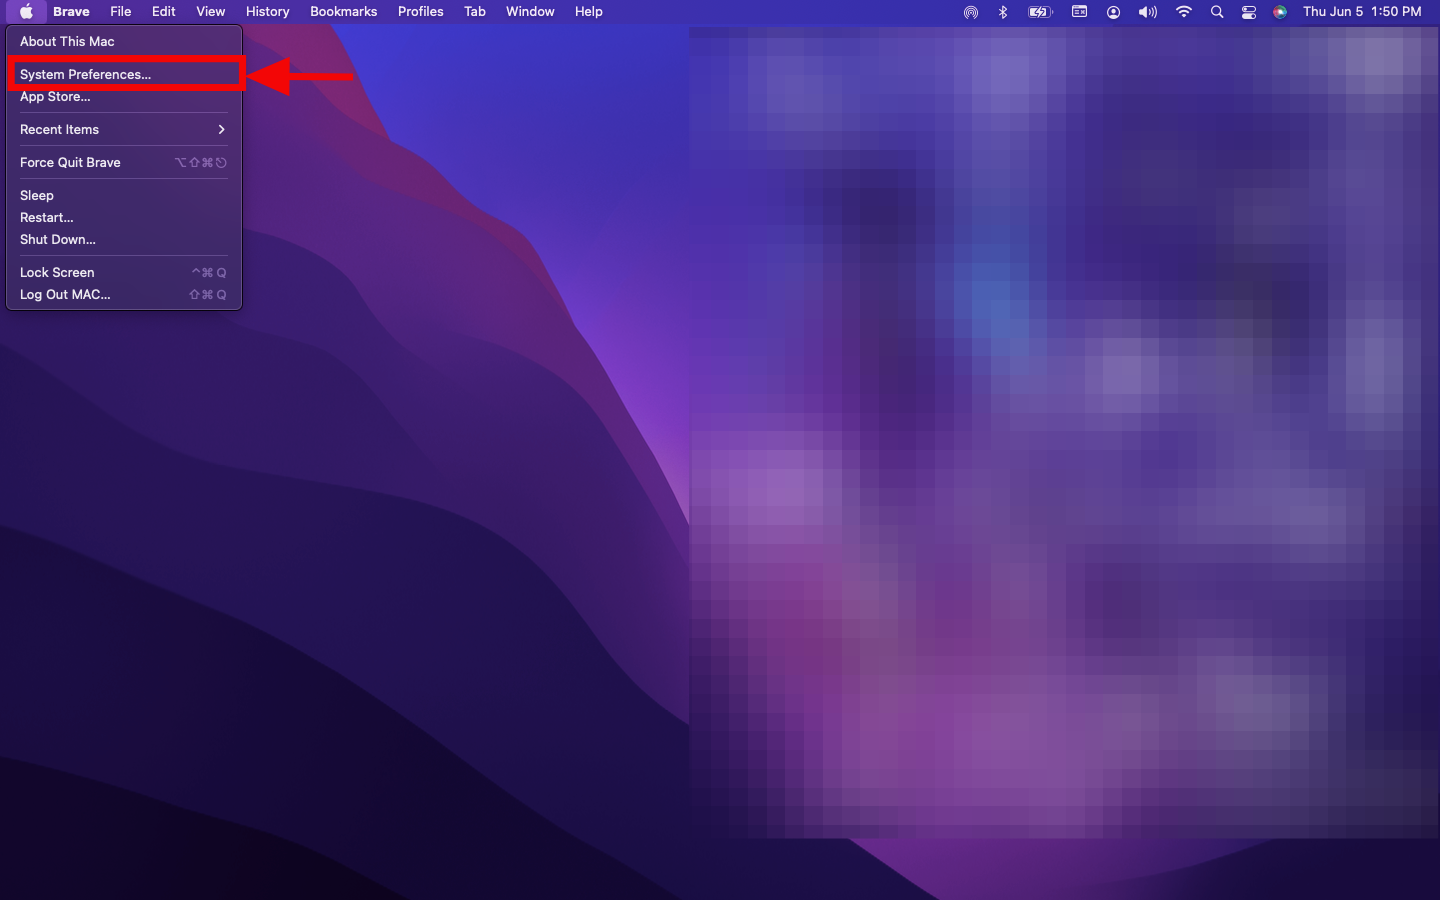
Task: Click App Store menu entry
Action: click(x=55, y=97)
